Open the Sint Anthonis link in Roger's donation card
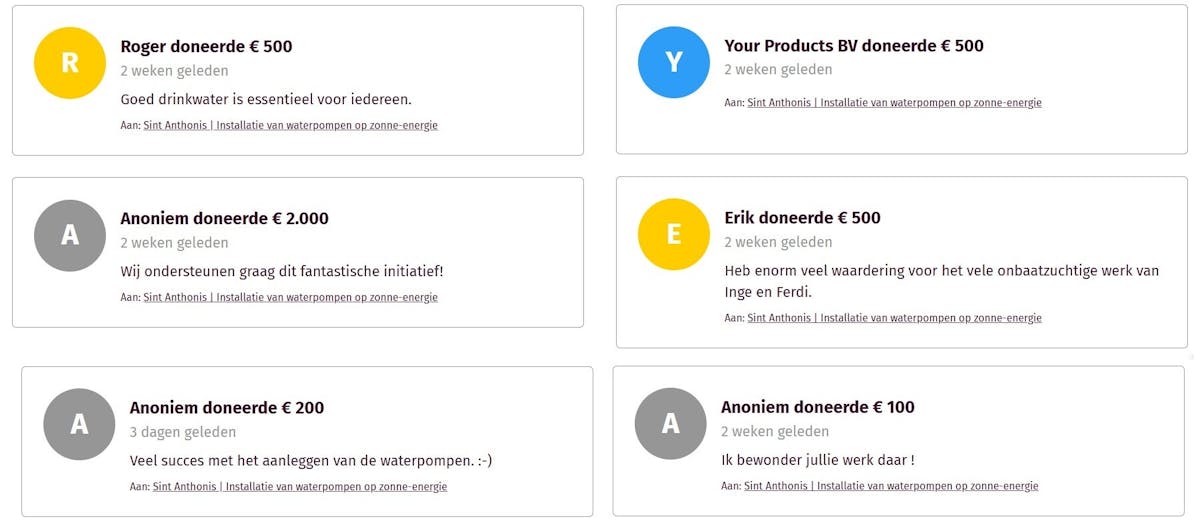 pos(290,126)
